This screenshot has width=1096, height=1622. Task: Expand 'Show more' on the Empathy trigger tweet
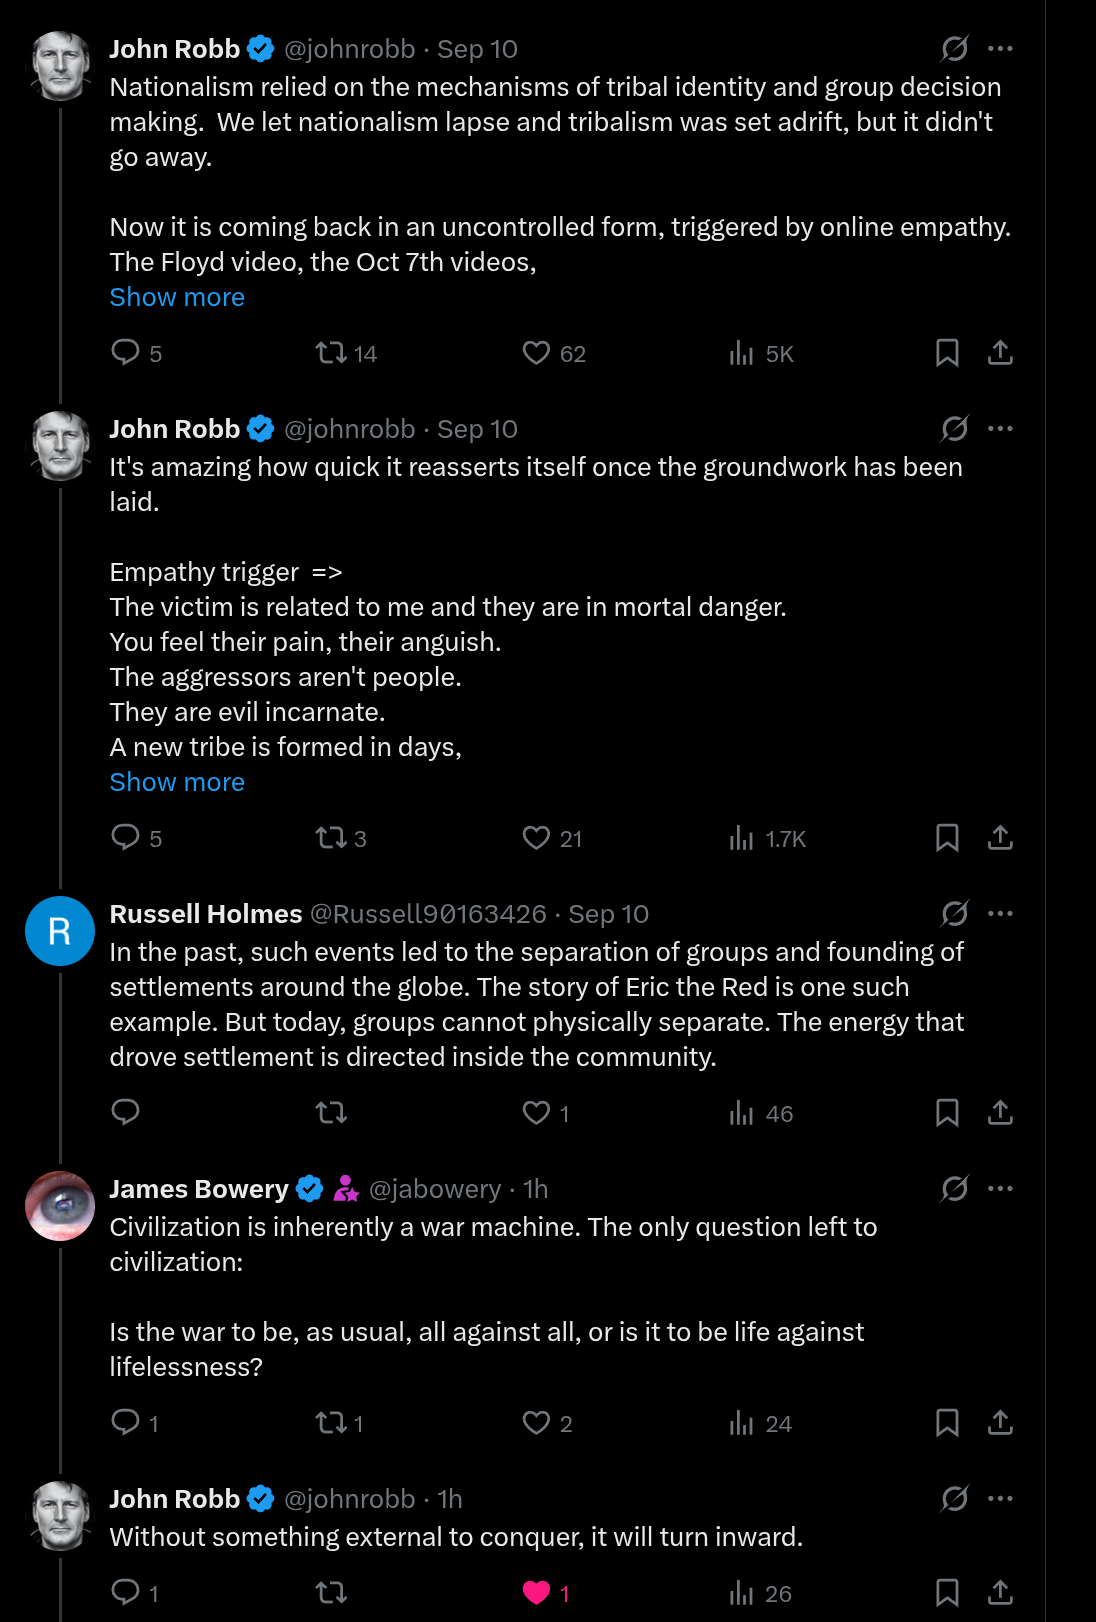tap(177, 782)
